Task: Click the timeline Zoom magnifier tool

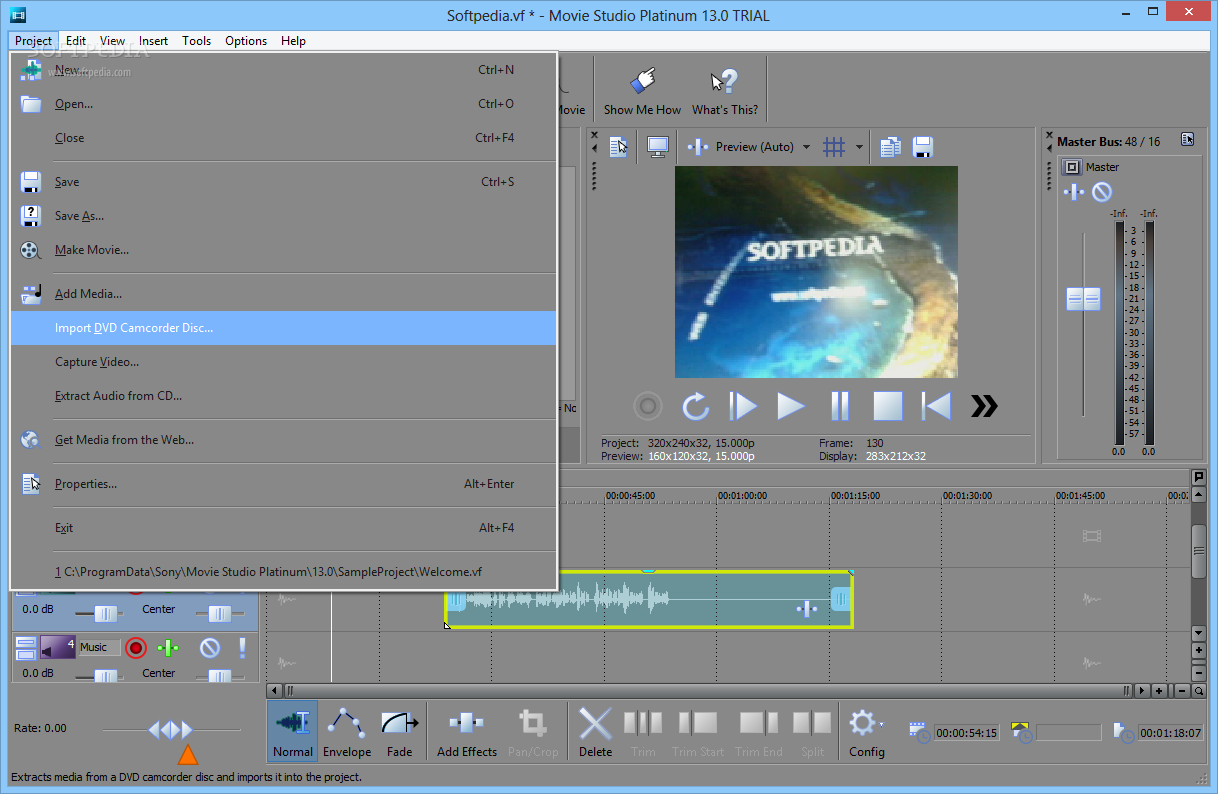Action: (1199, 691)
